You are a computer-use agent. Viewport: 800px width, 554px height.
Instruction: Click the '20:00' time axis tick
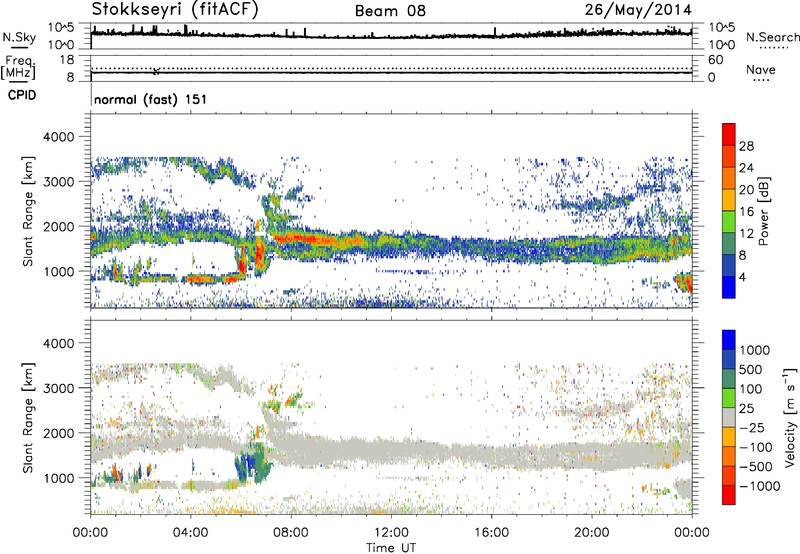click(x=591, y=533)
